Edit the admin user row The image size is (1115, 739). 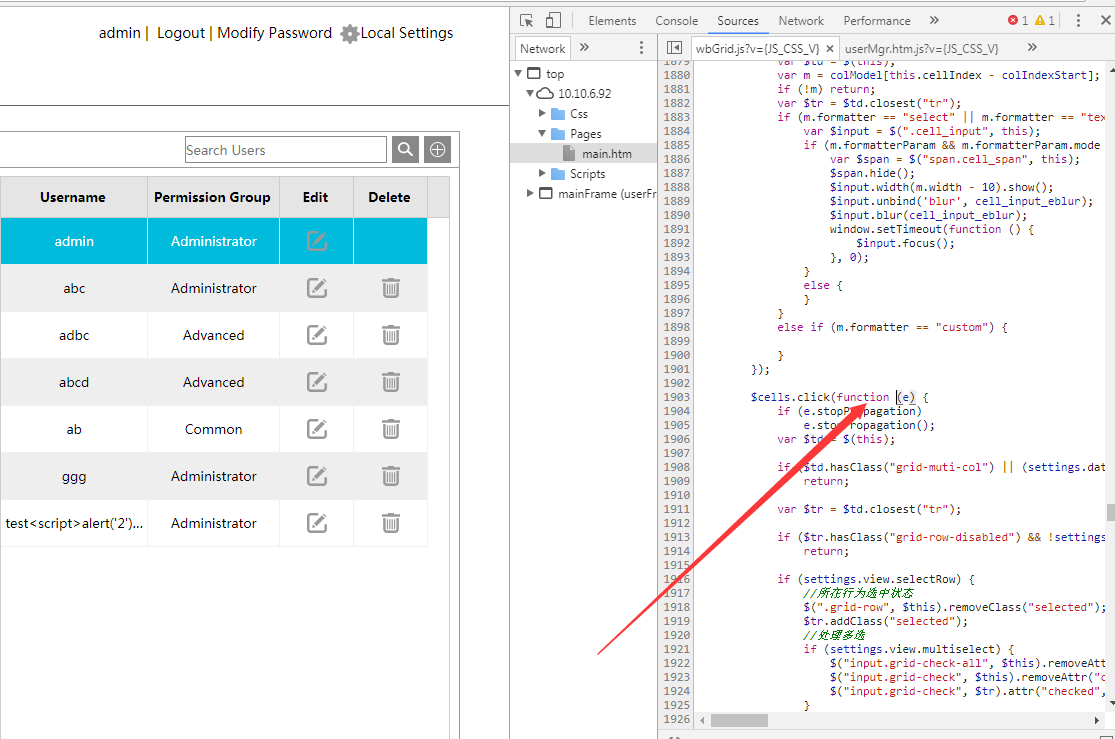(x=316, y=241)
